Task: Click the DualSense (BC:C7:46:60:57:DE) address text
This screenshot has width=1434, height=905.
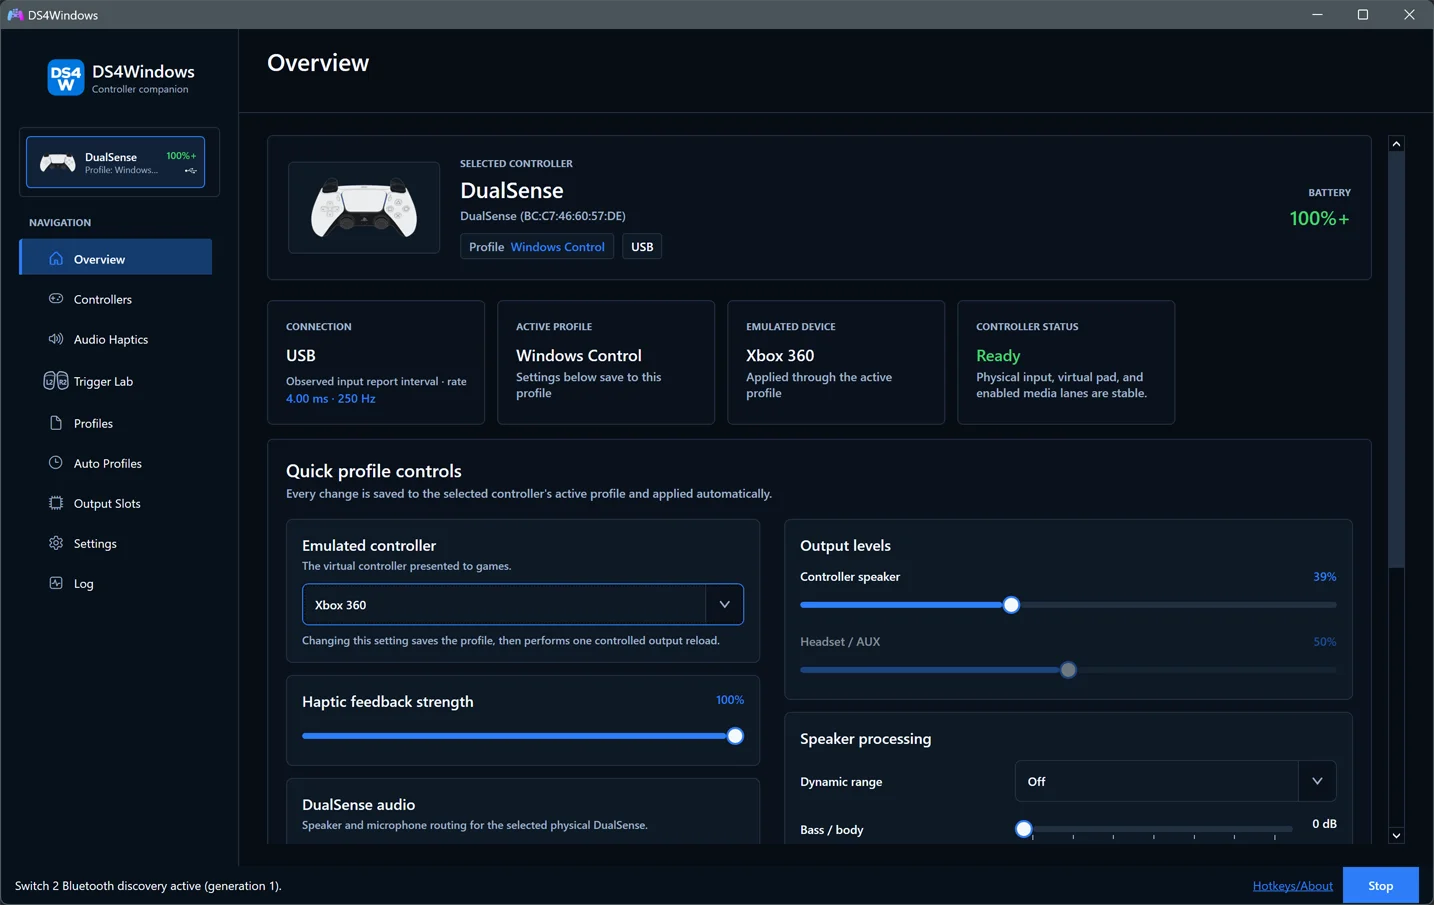Action: pyautogui.click(x=543, y=216)
